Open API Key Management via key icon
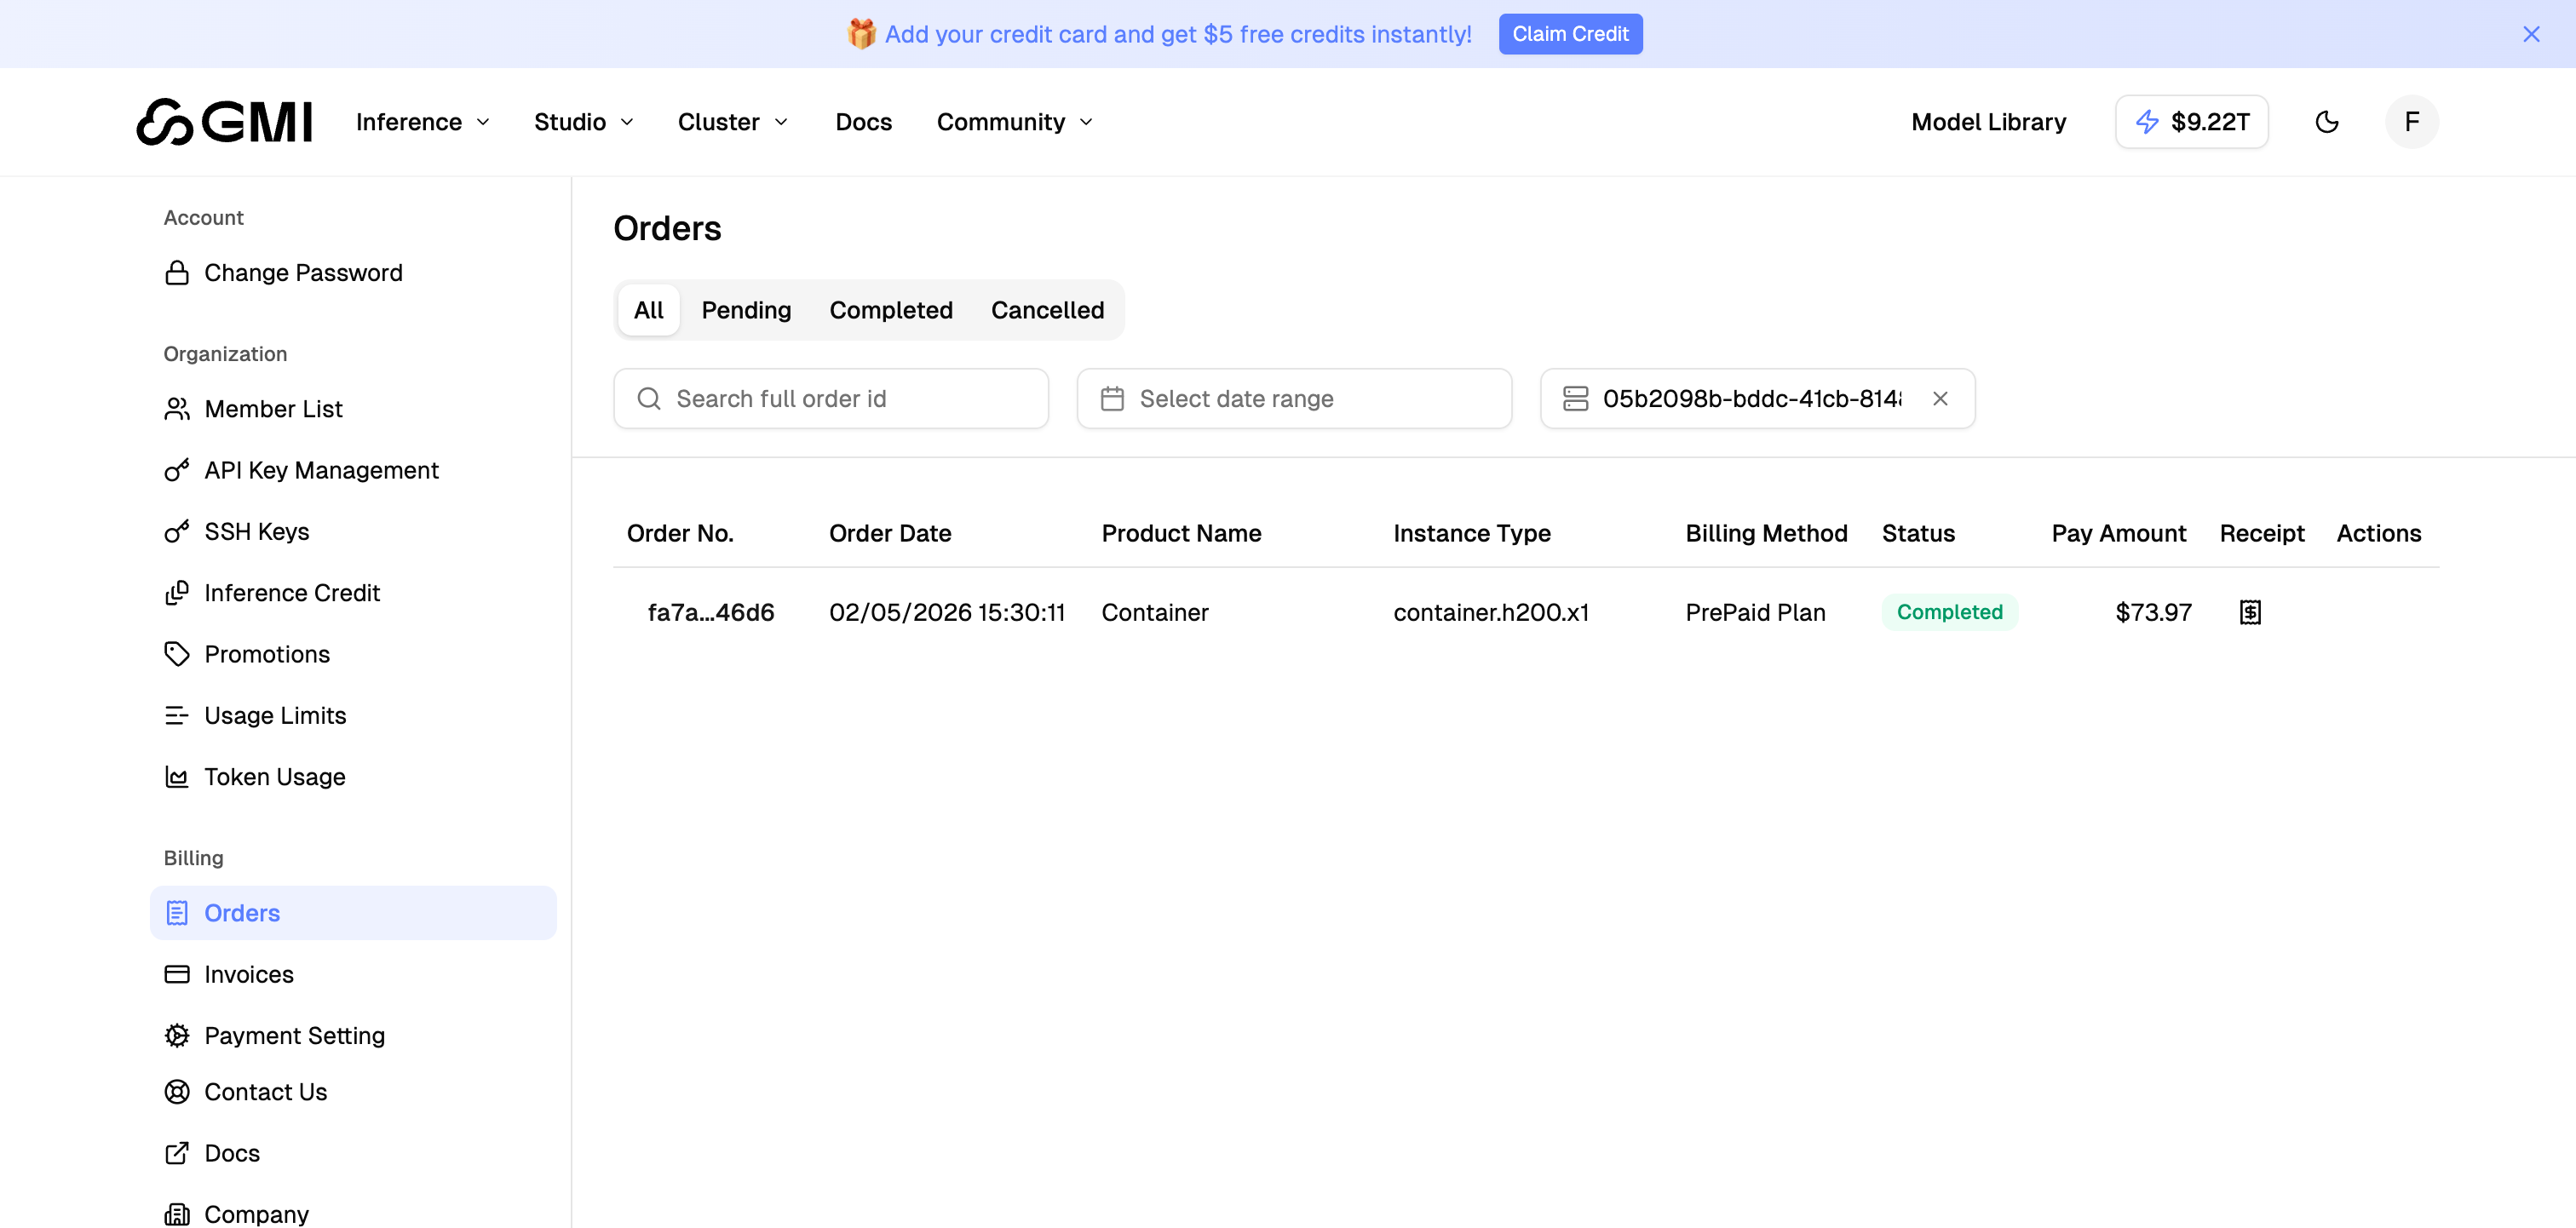The image size is (2576, 1228). pyautogui.click(x=177, y=470)
